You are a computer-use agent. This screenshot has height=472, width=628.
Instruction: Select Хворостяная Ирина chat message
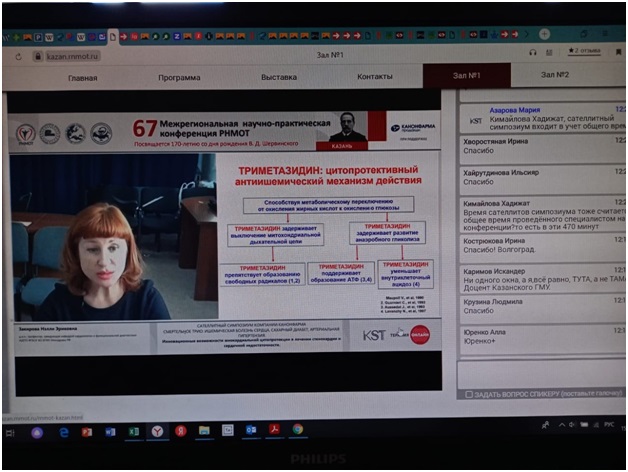pos(543,149)
